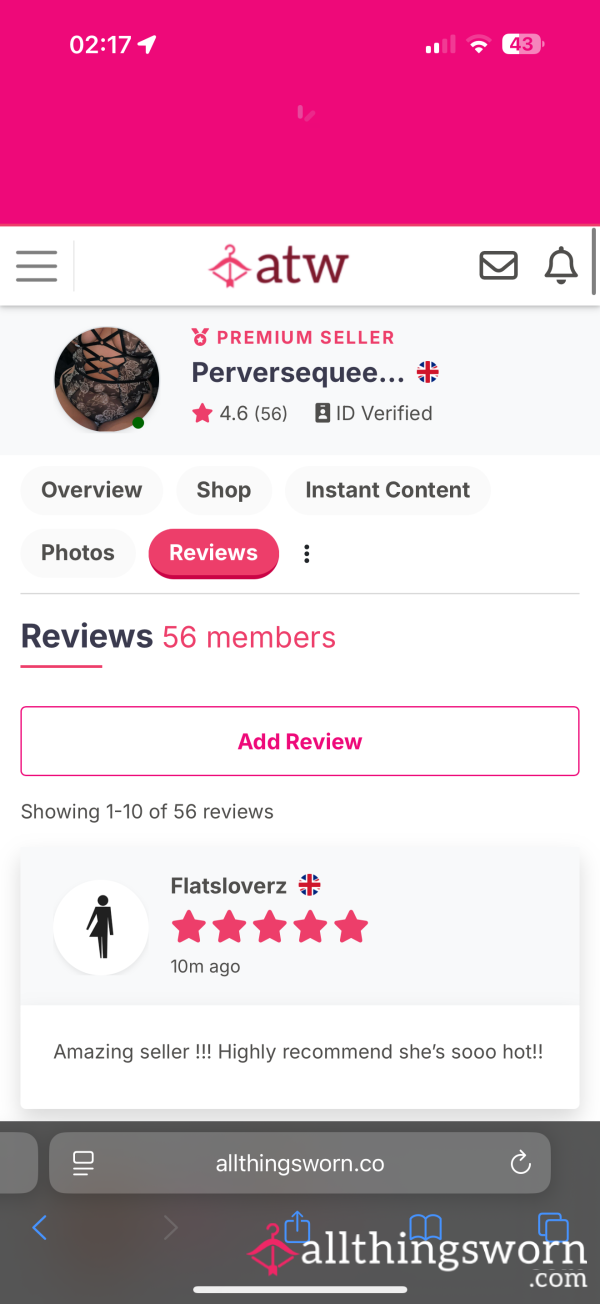600x1304 pixels.
Task: Expand the three-dot more tabs menu
Action: click(x=307, y=554)
